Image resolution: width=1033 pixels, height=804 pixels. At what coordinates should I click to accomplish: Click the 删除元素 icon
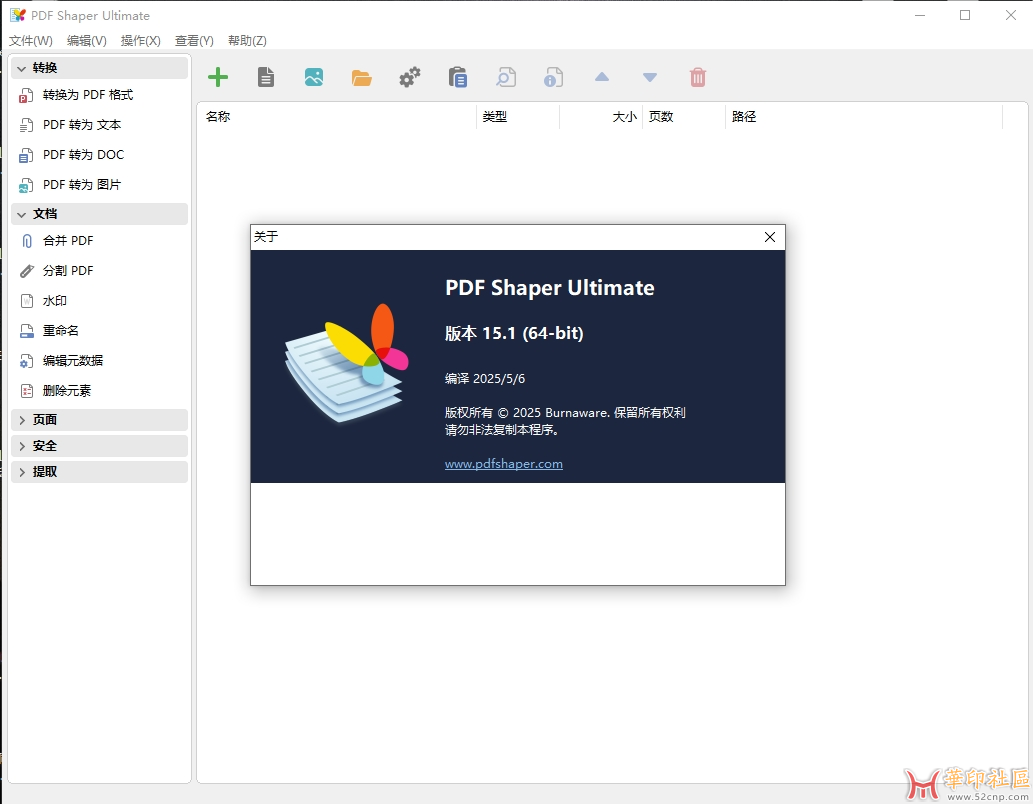tap(26, 391)
